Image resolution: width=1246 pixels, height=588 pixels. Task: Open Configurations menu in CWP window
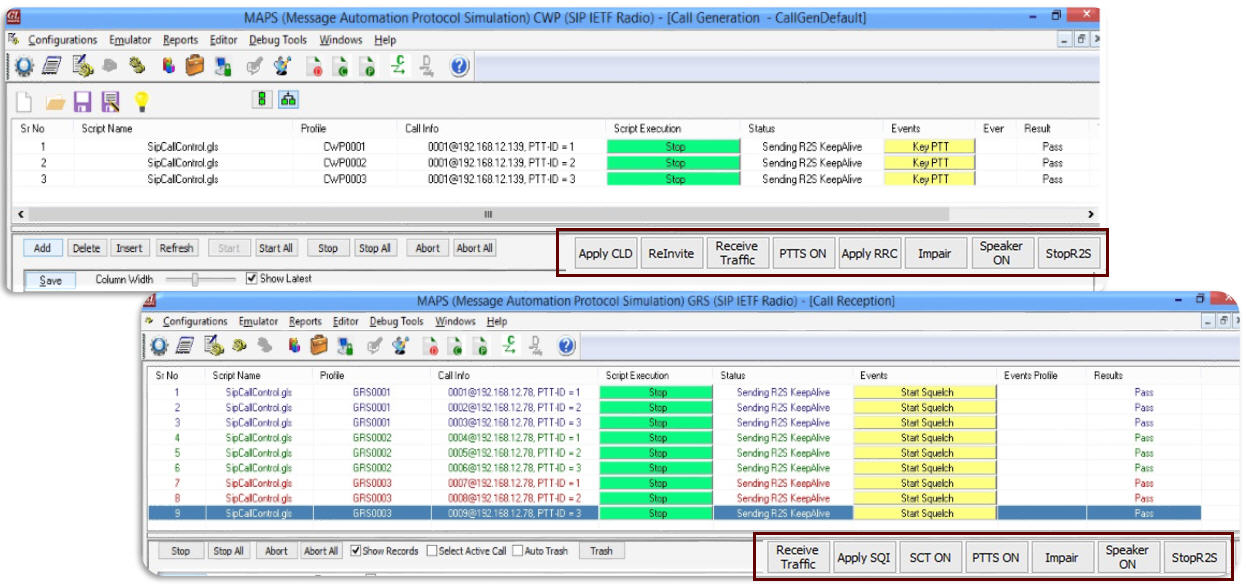pos(62,40)
